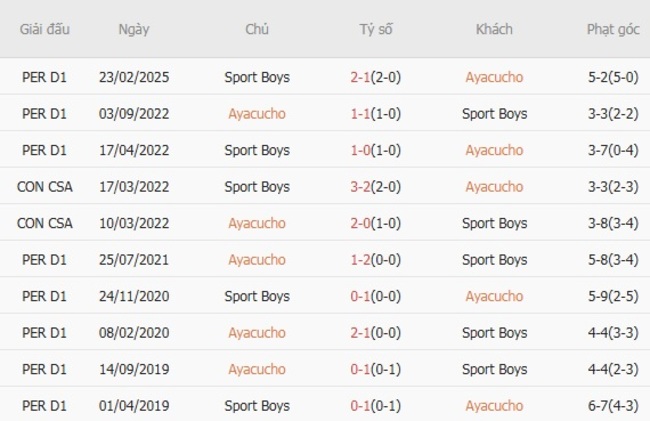Select the 'Tỷ số' column header
The height and width of the screenshot is (421, 650).
tap(376, 29)
